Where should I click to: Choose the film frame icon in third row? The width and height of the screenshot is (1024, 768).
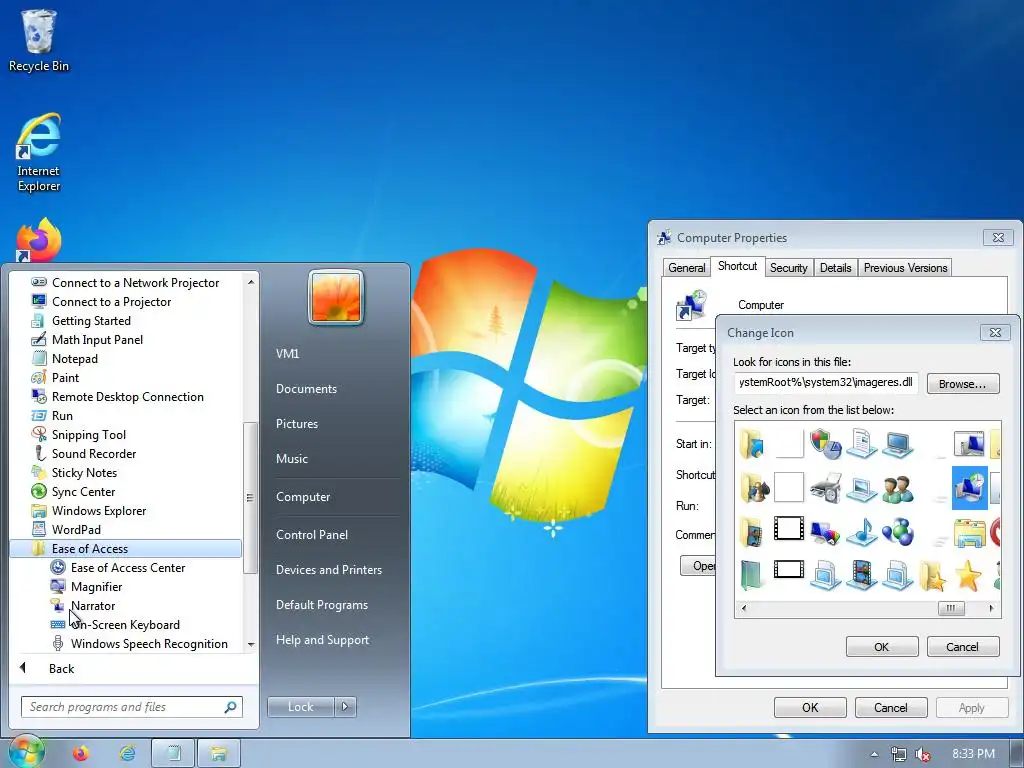coord(789,528)
